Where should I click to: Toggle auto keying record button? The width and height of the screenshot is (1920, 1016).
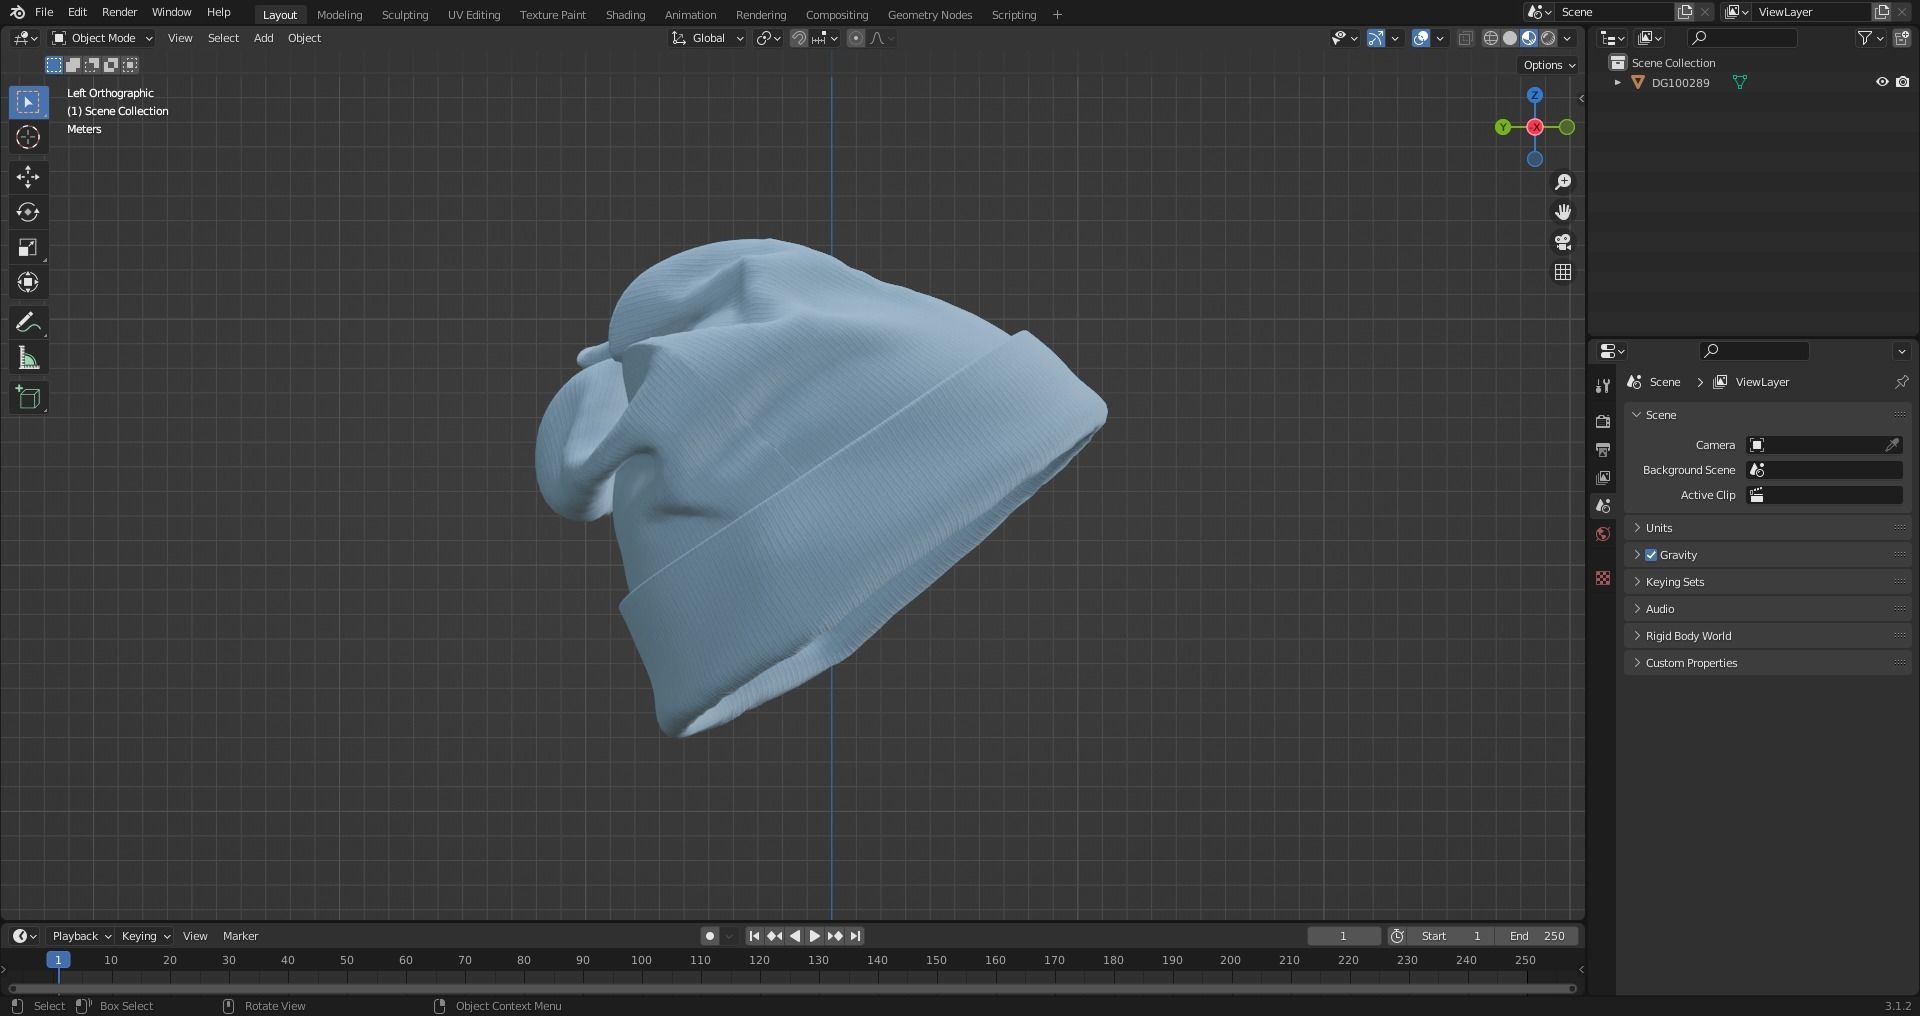[710, 936]
